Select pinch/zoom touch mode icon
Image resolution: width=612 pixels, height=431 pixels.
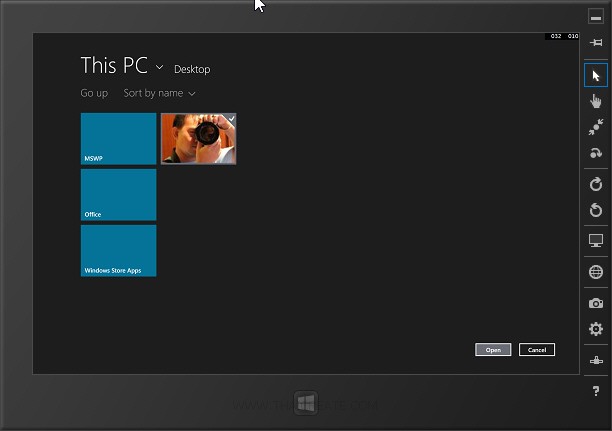[596, 127]
